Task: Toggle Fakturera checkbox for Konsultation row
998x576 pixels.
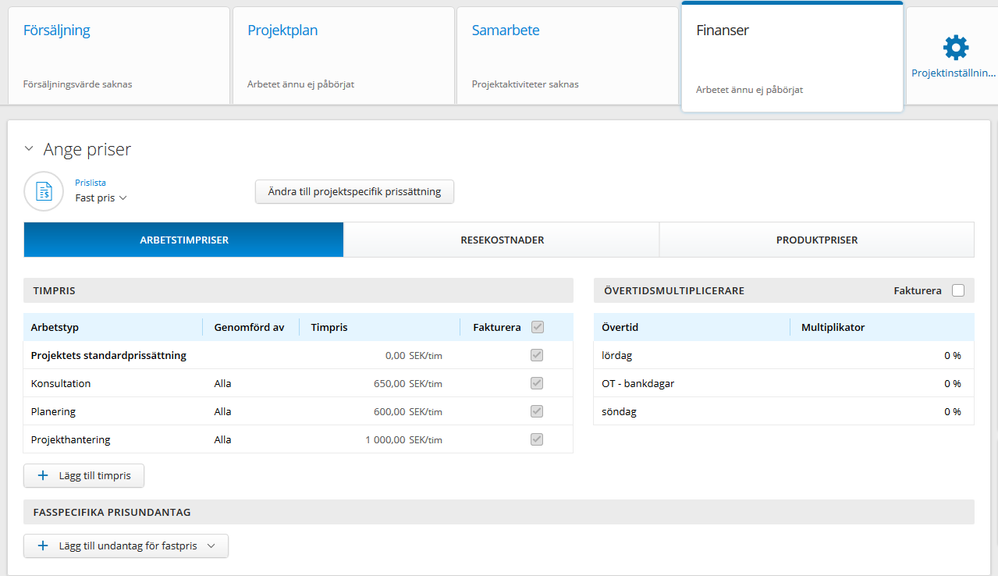Action: point(537,383)
